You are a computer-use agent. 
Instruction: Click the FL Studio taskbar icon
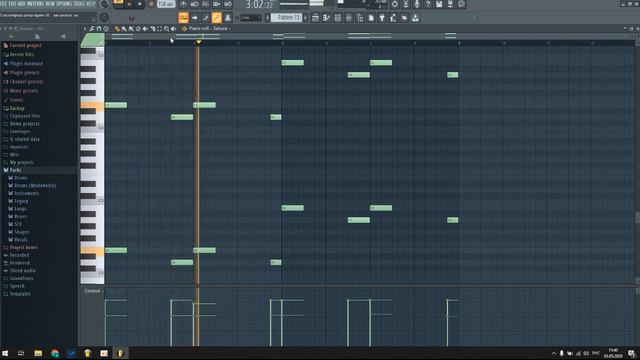[x=120, y=353]
